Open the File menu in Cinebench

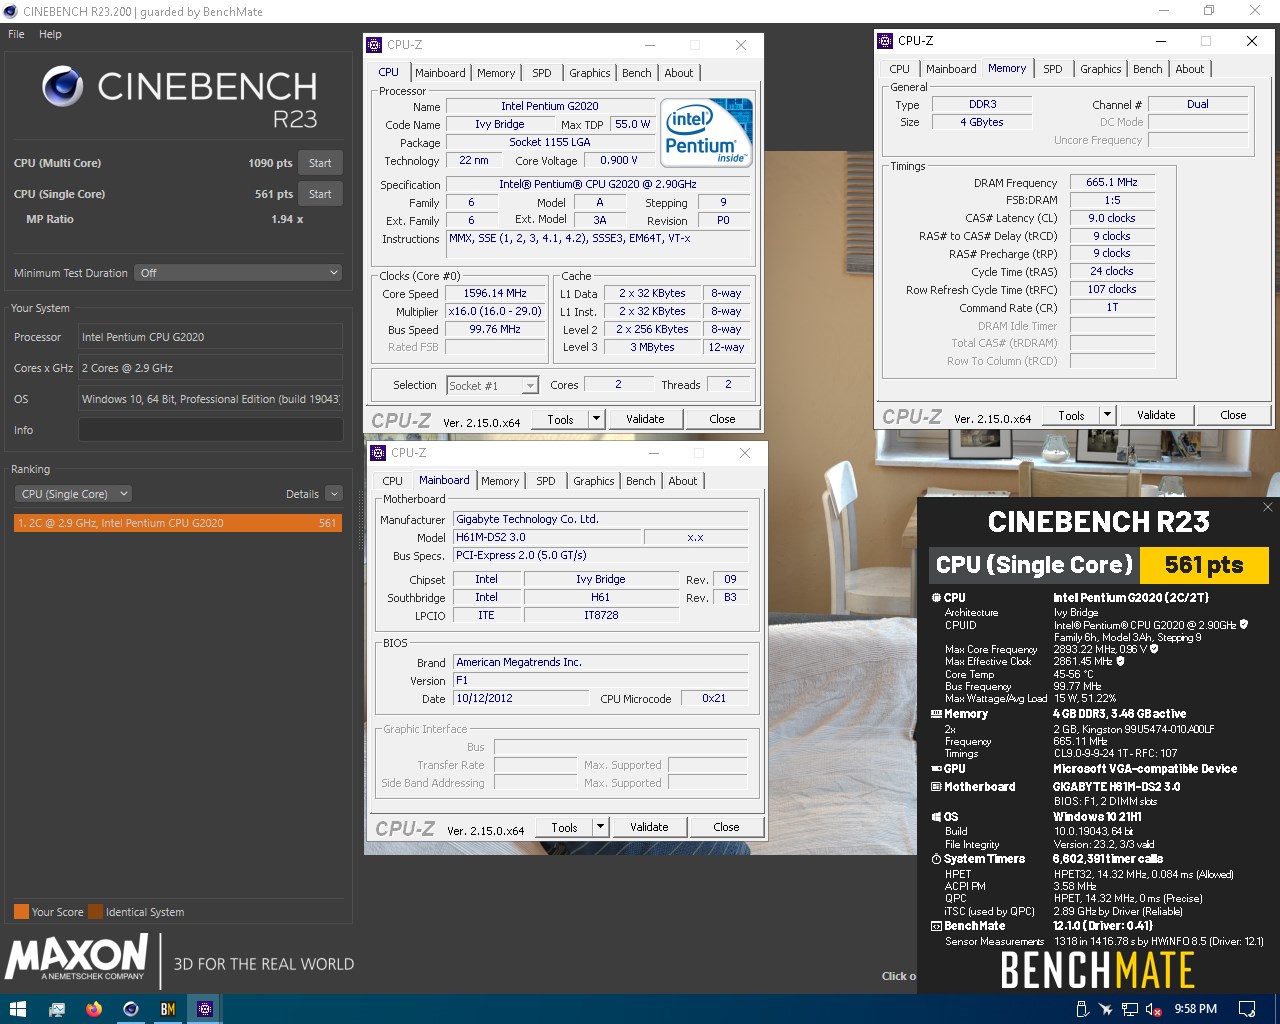click(x=16, y=34)
